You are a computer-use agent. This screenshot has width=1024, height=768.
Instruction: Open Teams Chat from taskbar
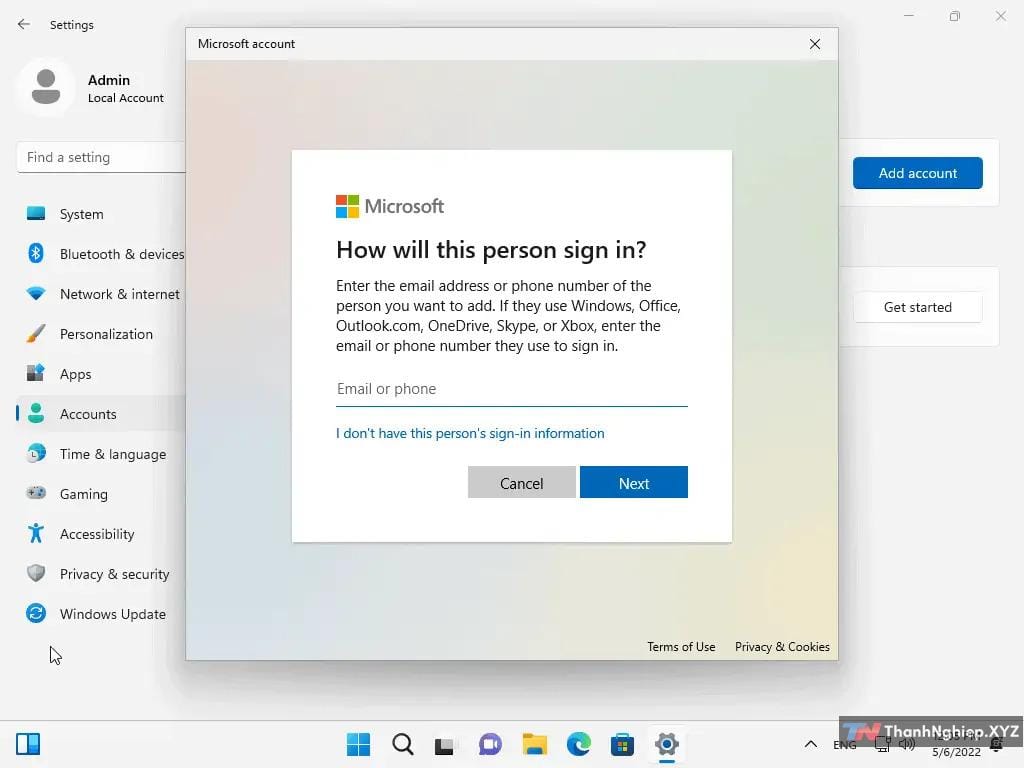(490, 744)
